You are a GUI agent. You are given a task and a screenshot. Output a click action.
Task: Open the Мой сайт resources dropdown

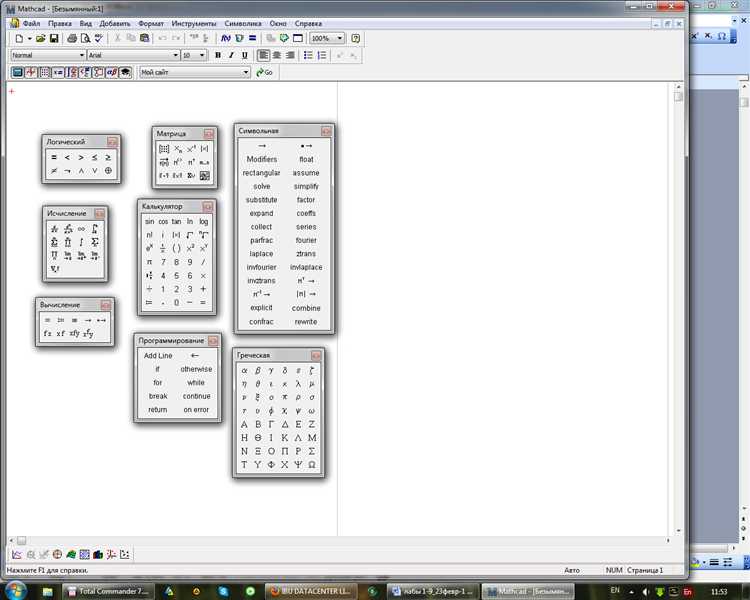[246, 72]
